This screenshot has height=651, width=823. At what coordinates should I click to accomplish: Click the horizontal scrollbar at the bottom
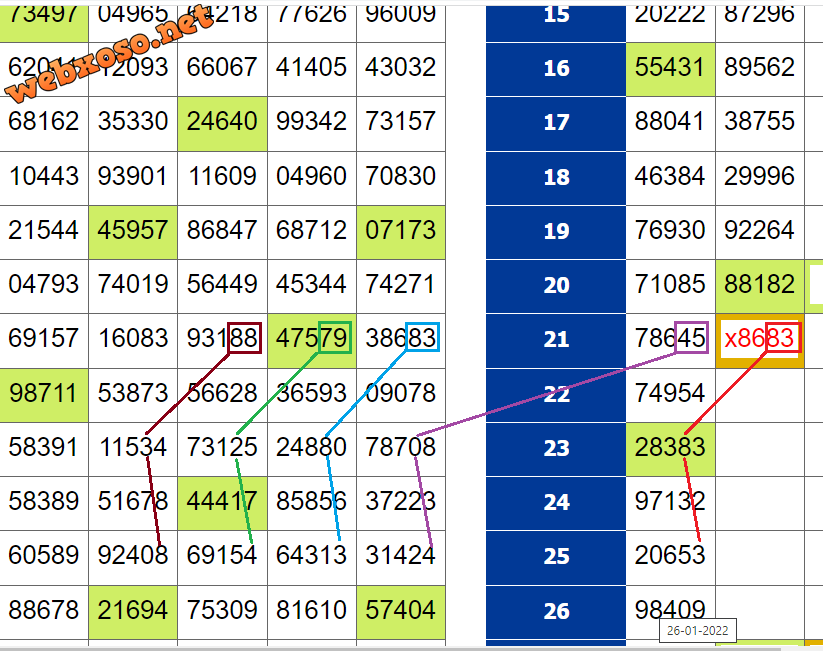click(400, 646)
